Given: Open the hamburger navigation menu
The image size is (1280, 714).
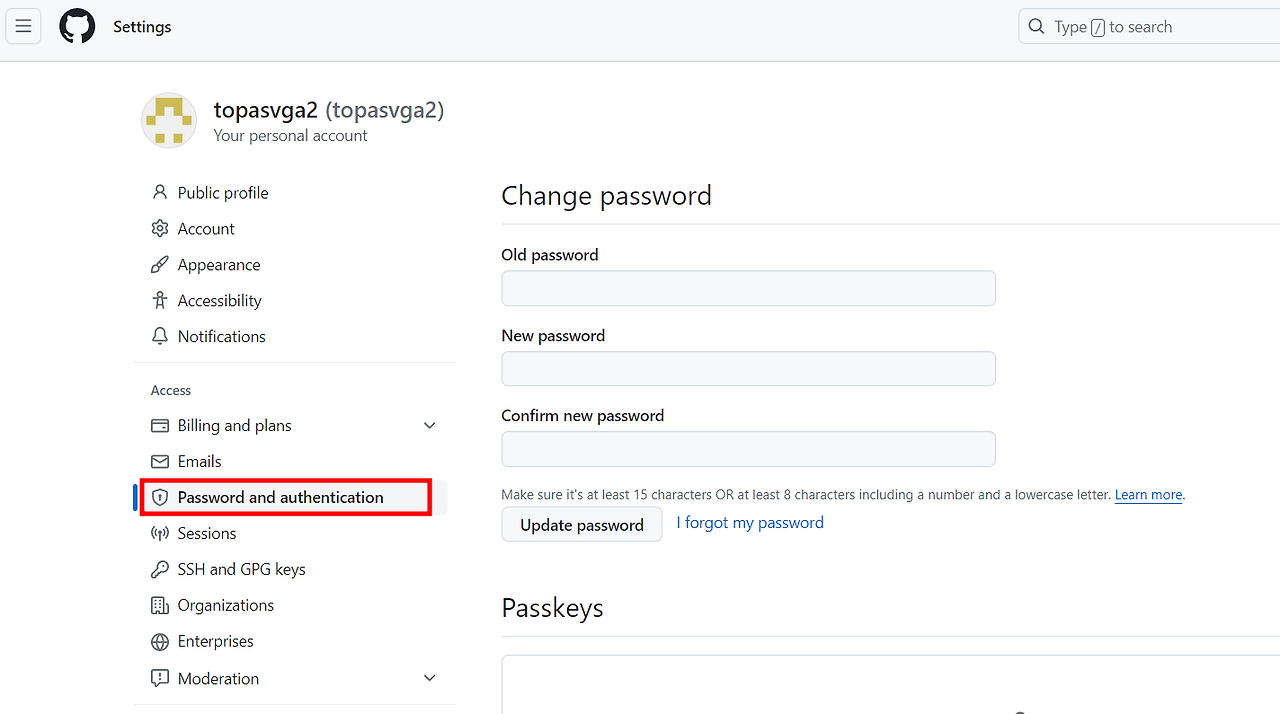Looking at the screenshot, I should pyautogui.click(x=23, y=27).
